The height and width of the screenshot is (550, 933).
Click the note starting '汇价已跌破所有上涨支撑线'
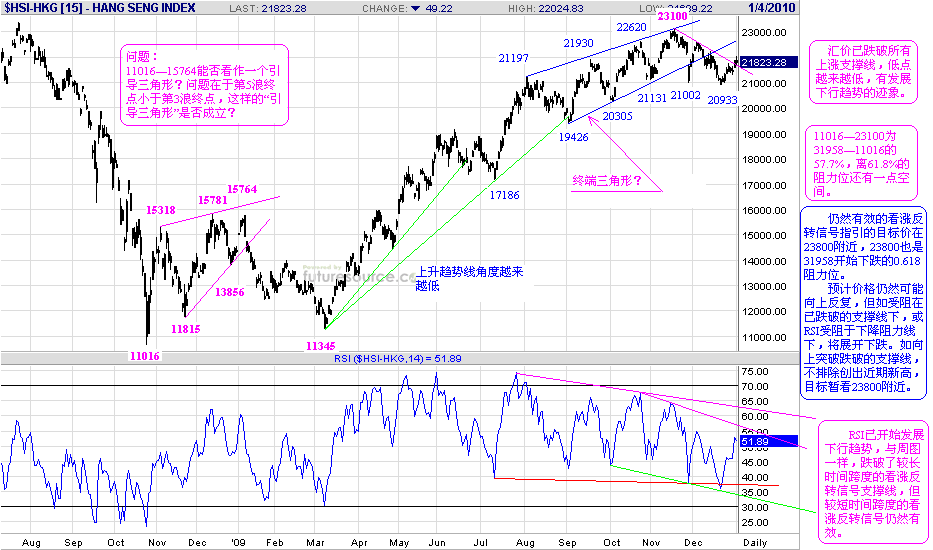point(863,73)
